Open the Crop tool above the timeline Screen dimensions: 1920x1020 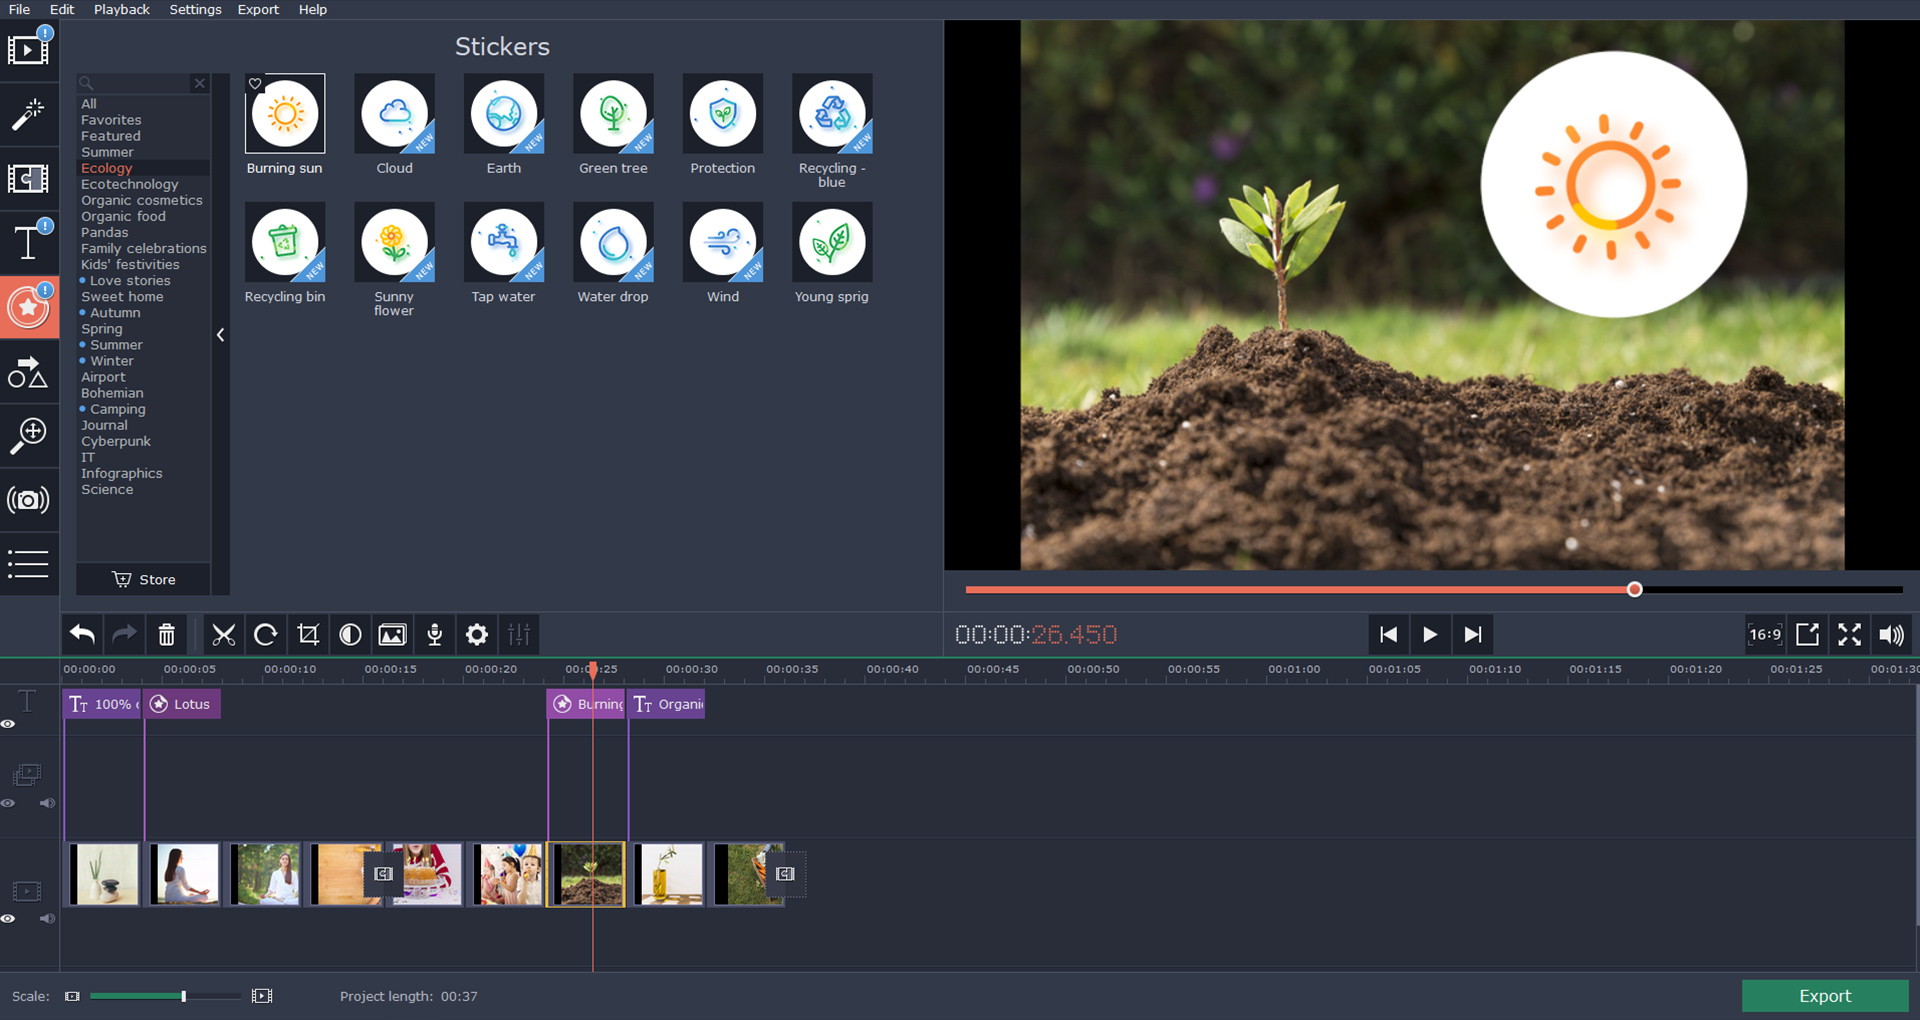(309, 635)
